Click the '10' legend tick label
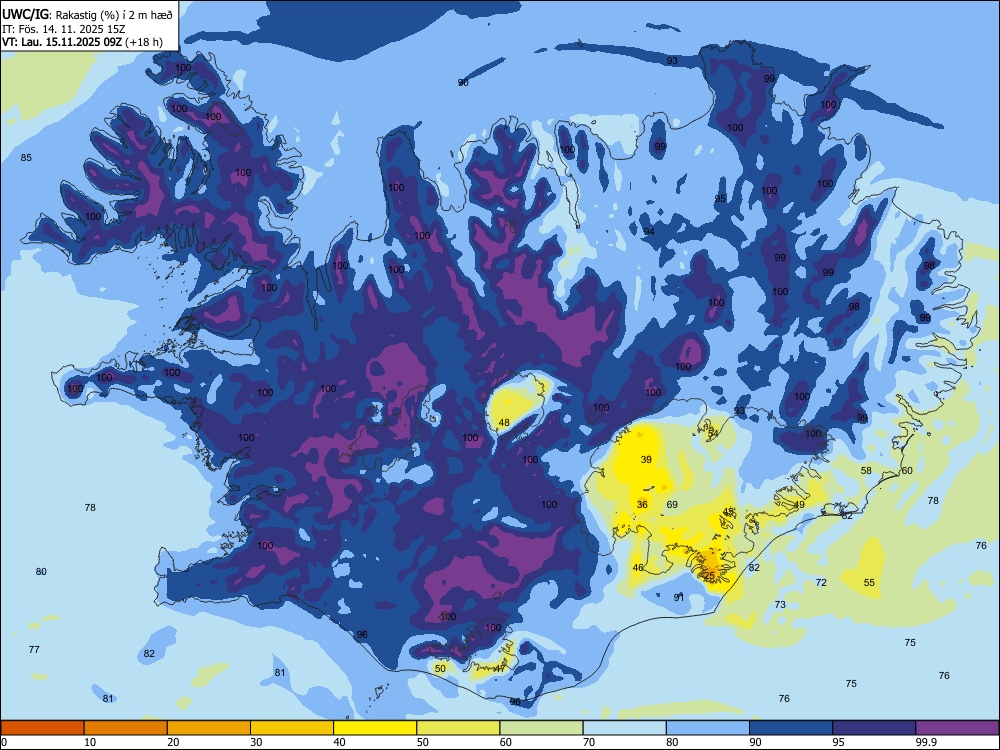 90,742
